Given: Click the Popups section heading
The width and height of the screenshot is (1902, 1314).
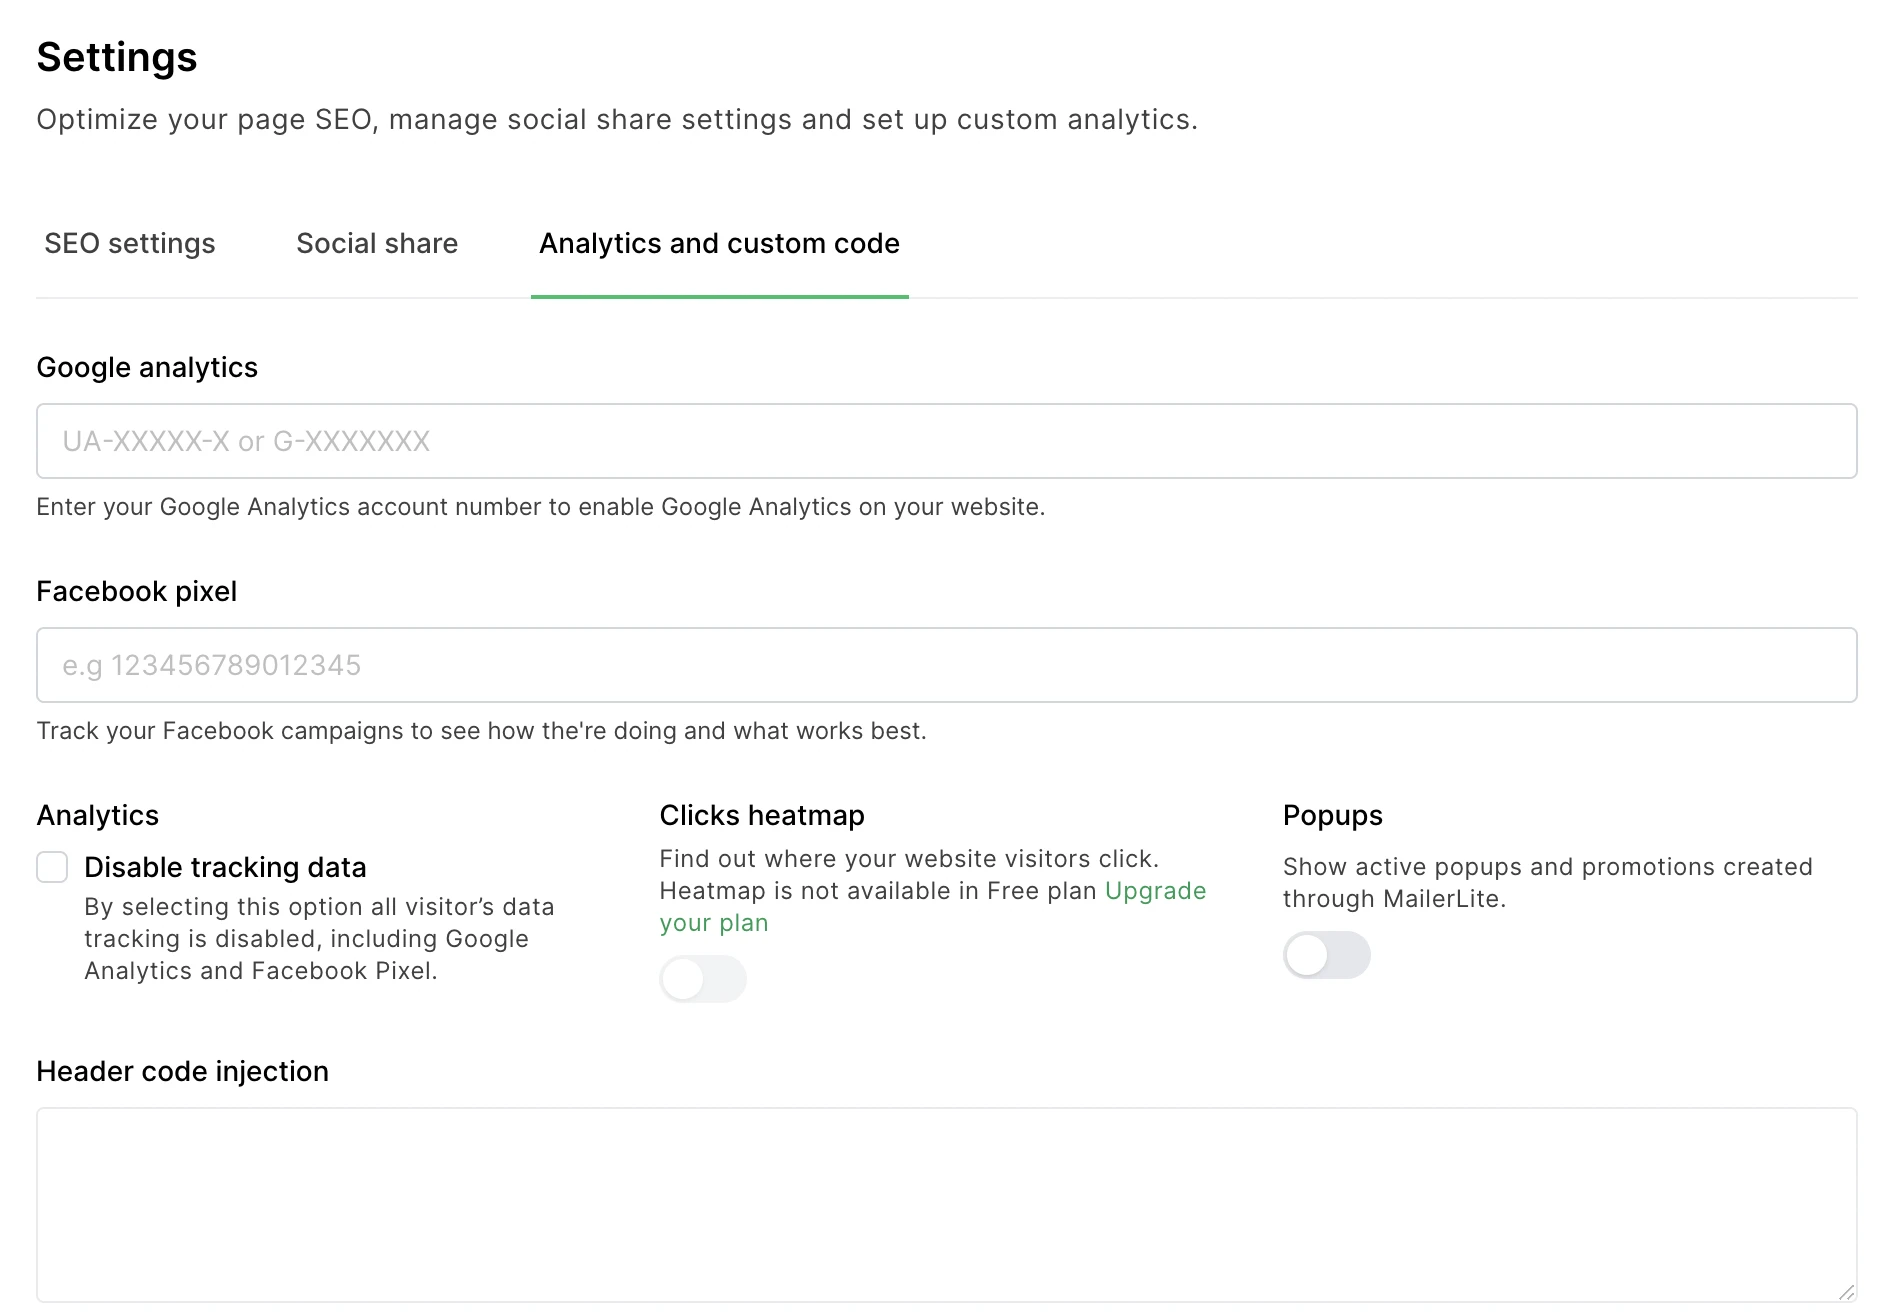Looking at the screenshot, I should coord(1332,816).
